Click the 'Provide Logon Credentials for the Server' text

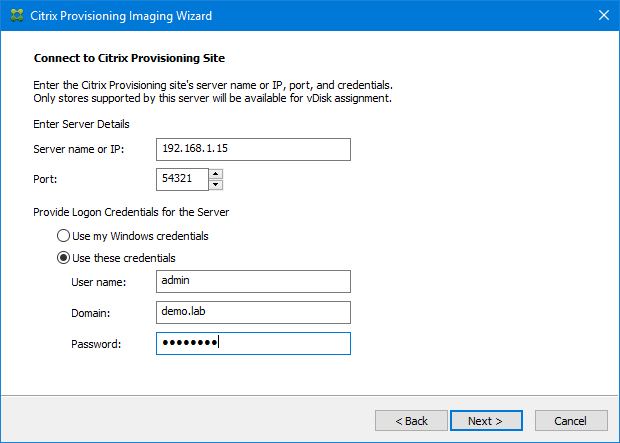131,212
